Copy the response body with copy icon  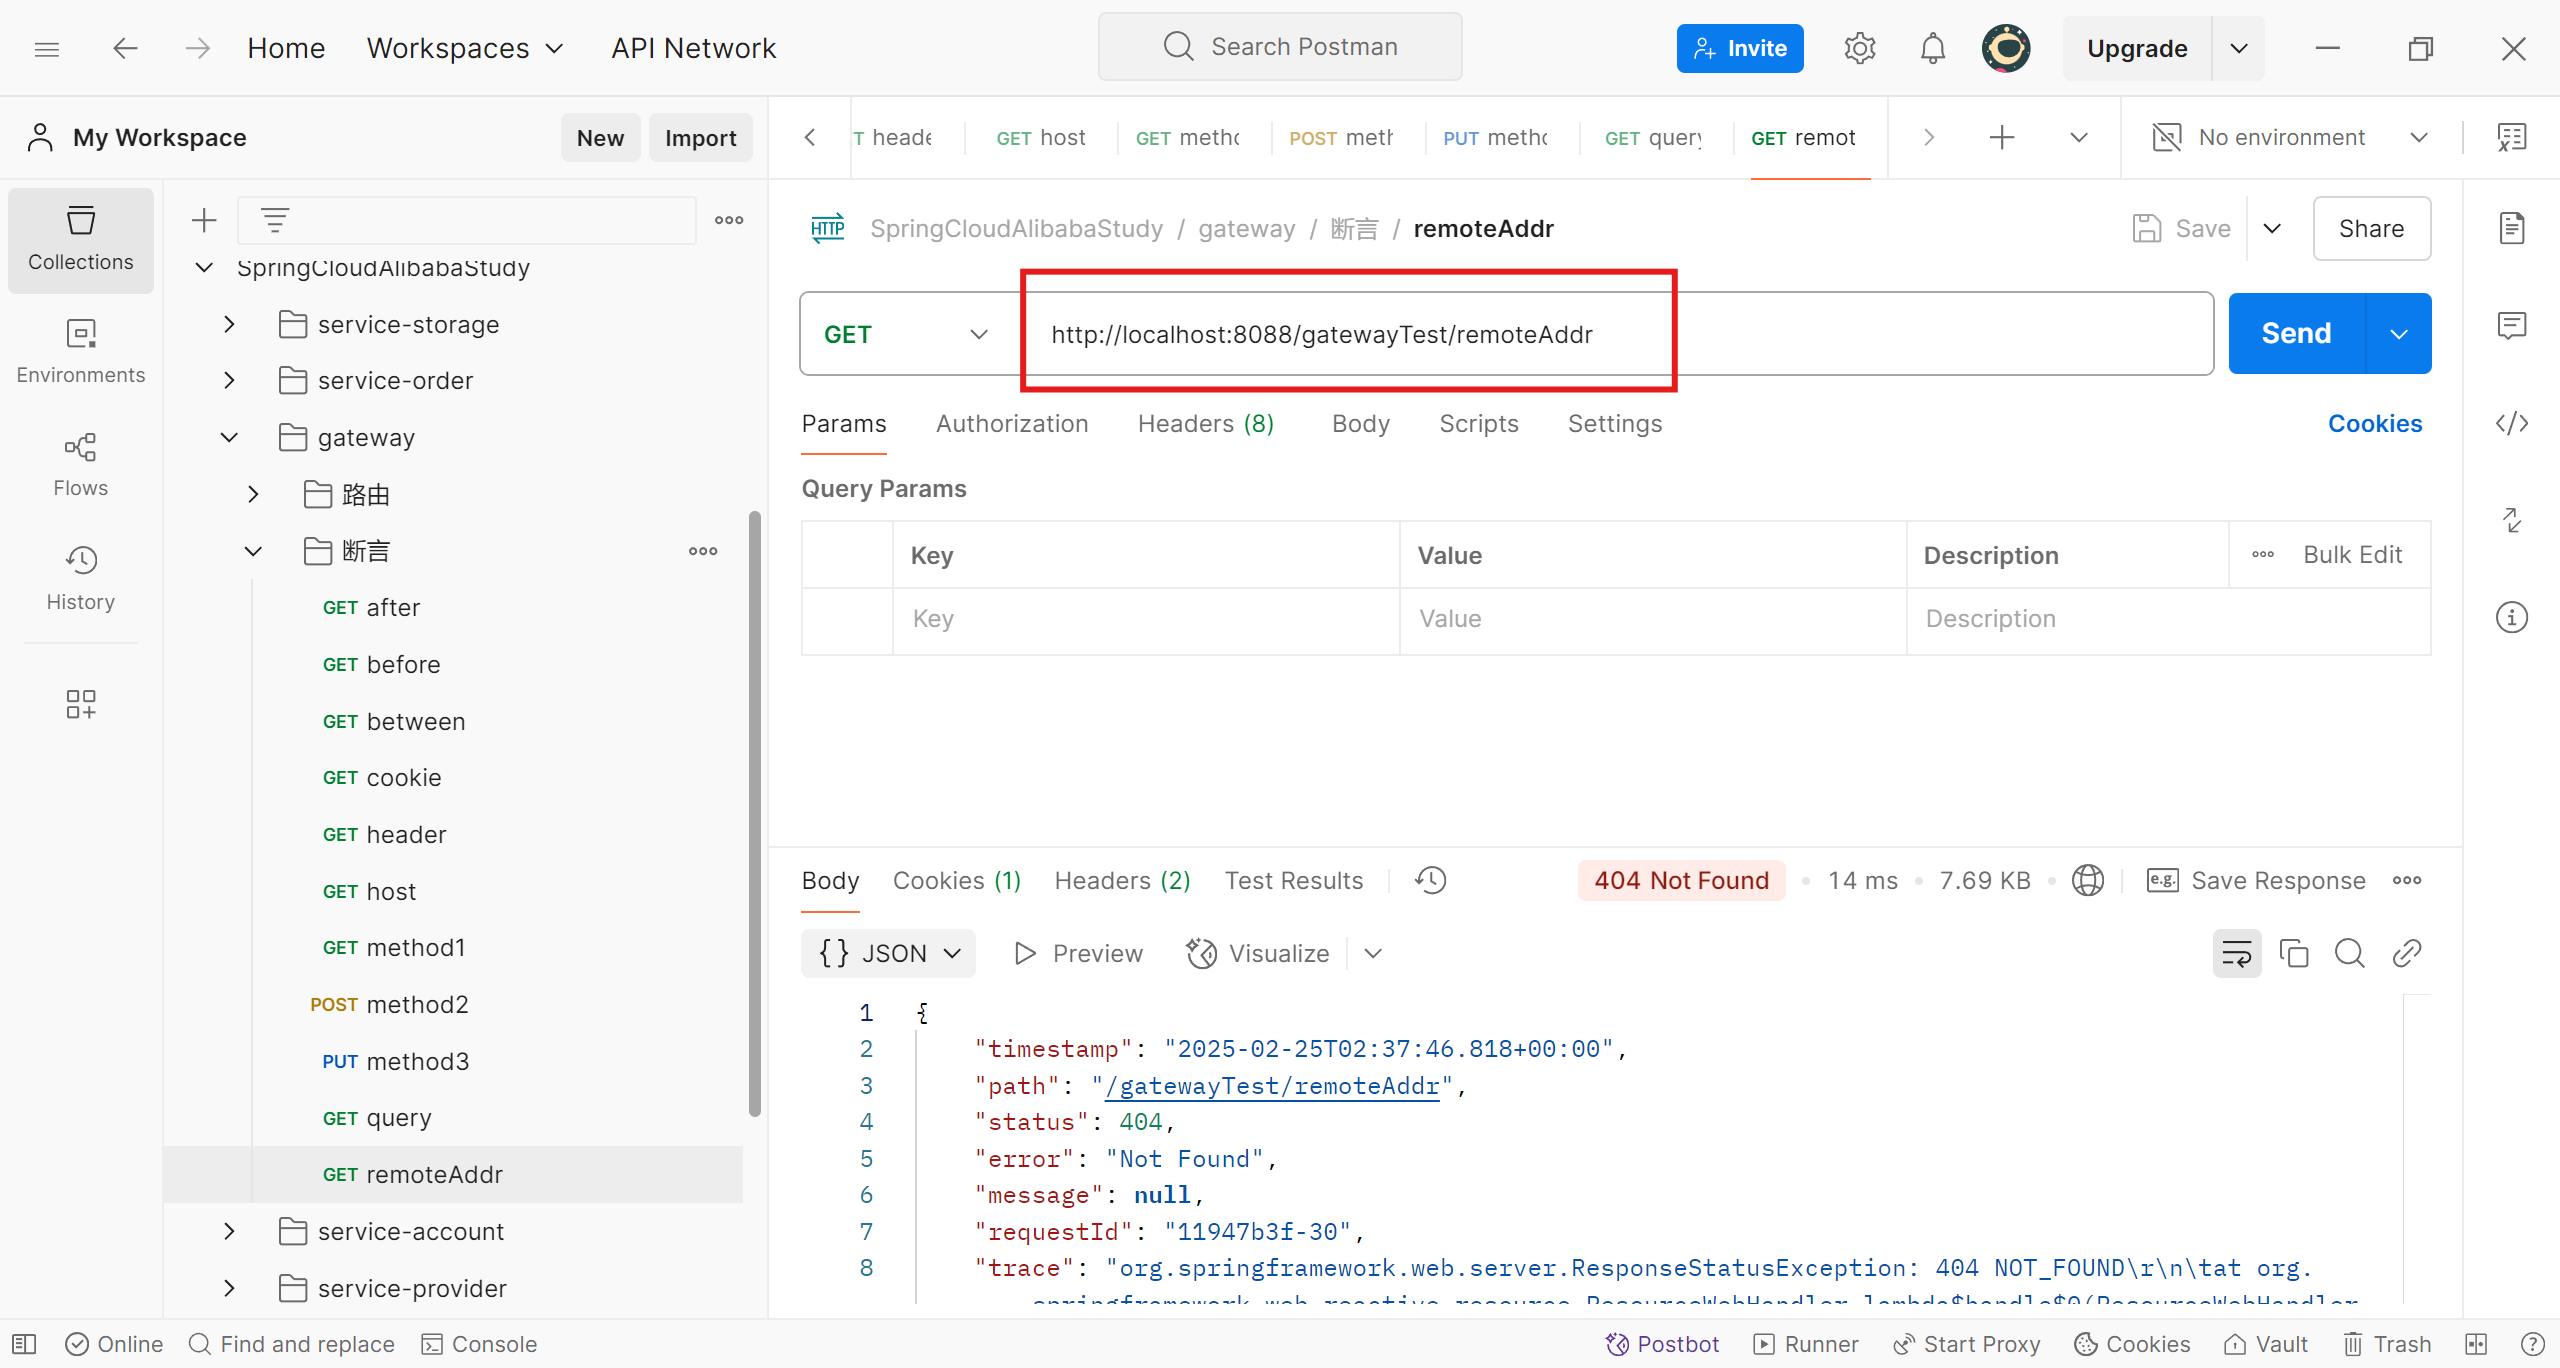tap(2293, 953)
